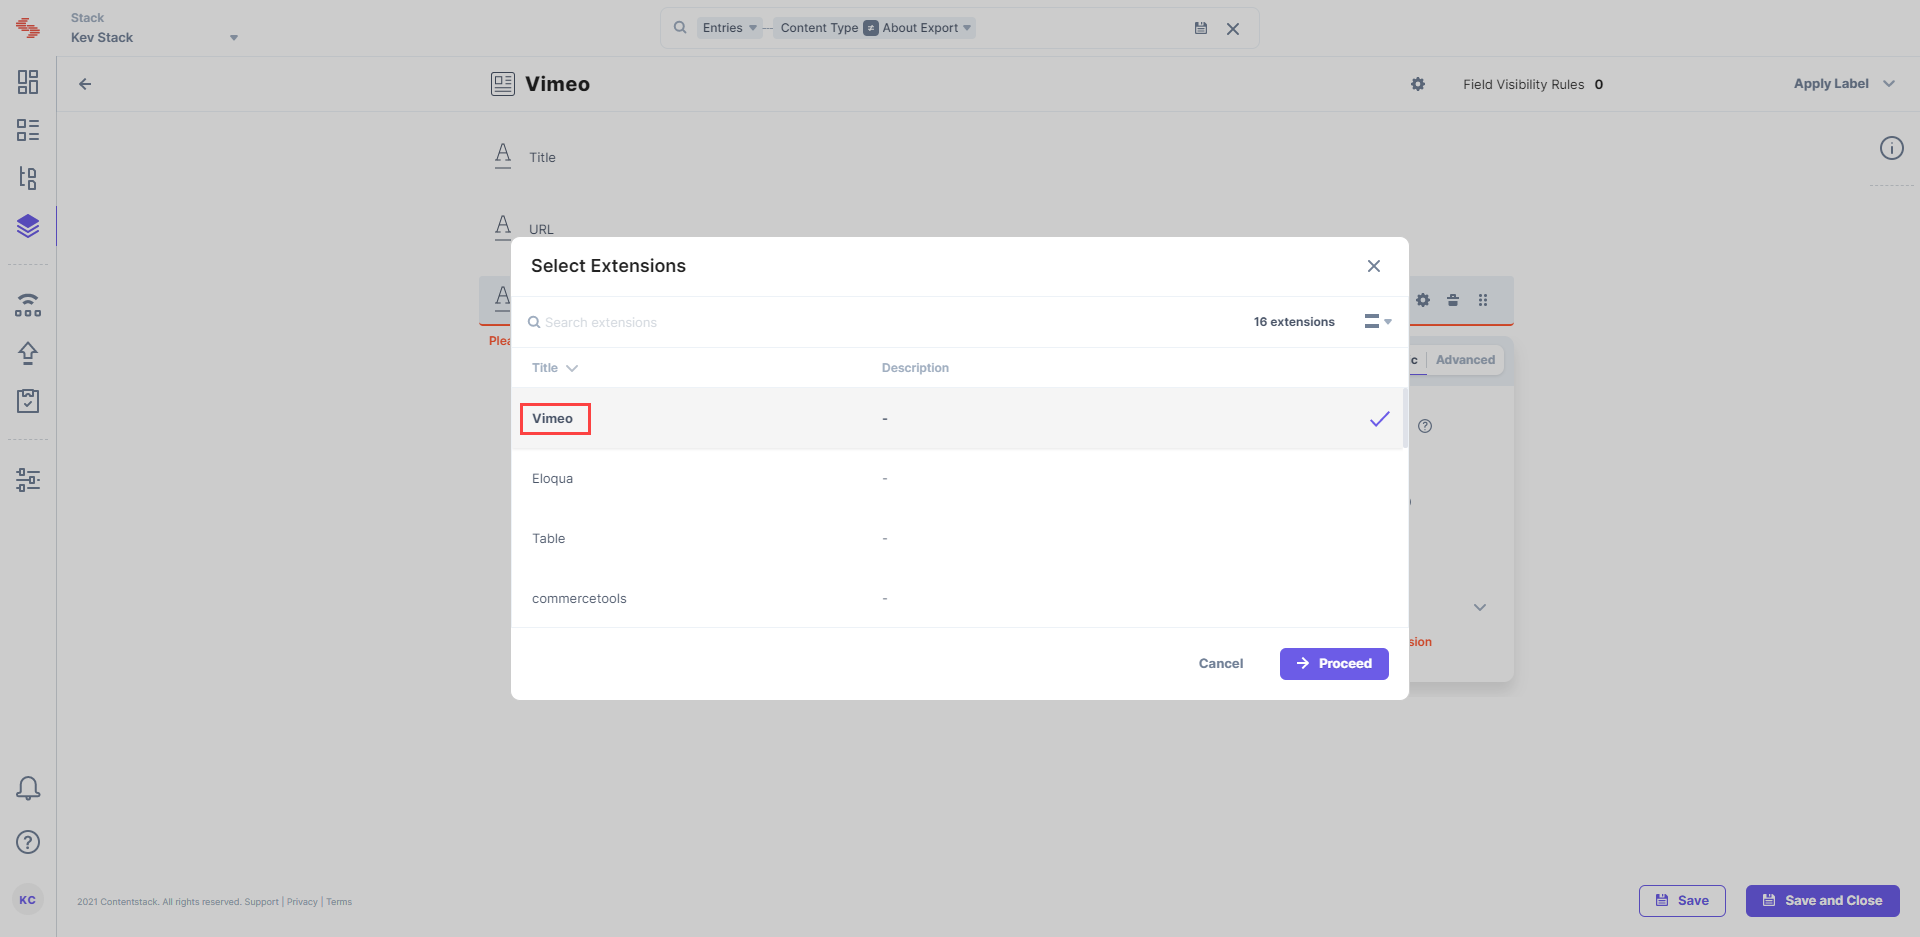Click the field properties gear icon
The height and width of the screenshot is (937, 1920).
click(1423, 300)
